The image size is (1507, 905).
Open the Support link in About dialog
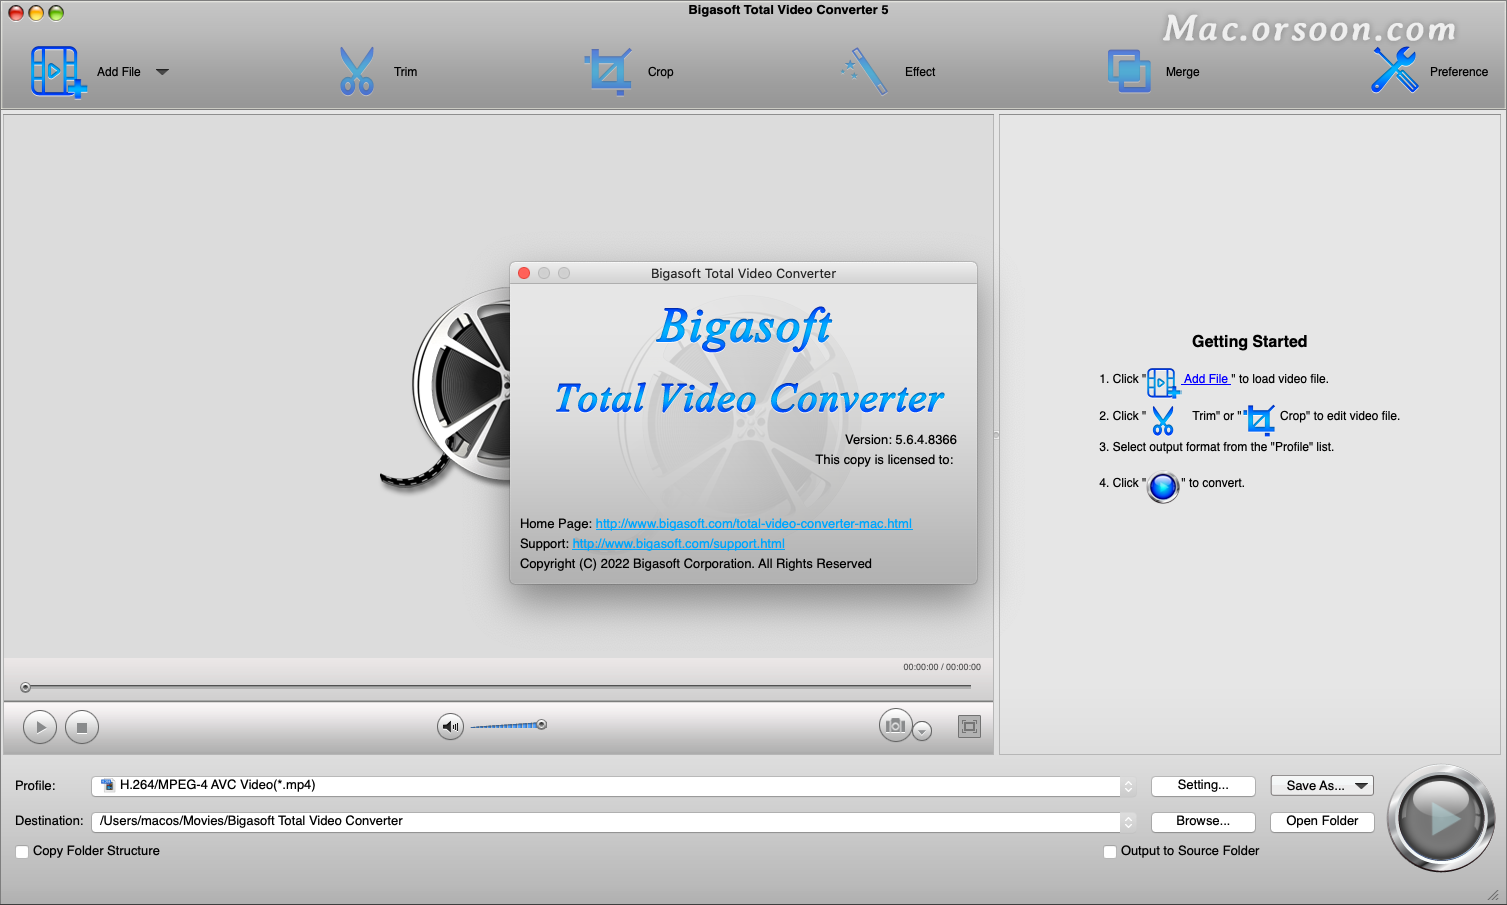[678, 544]
